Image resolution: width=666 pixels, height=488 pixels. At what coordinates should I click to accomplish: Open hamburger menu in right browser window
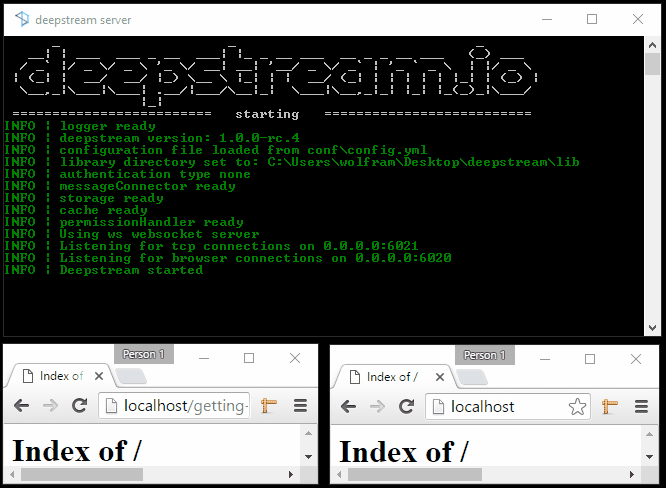pos(641,407)
